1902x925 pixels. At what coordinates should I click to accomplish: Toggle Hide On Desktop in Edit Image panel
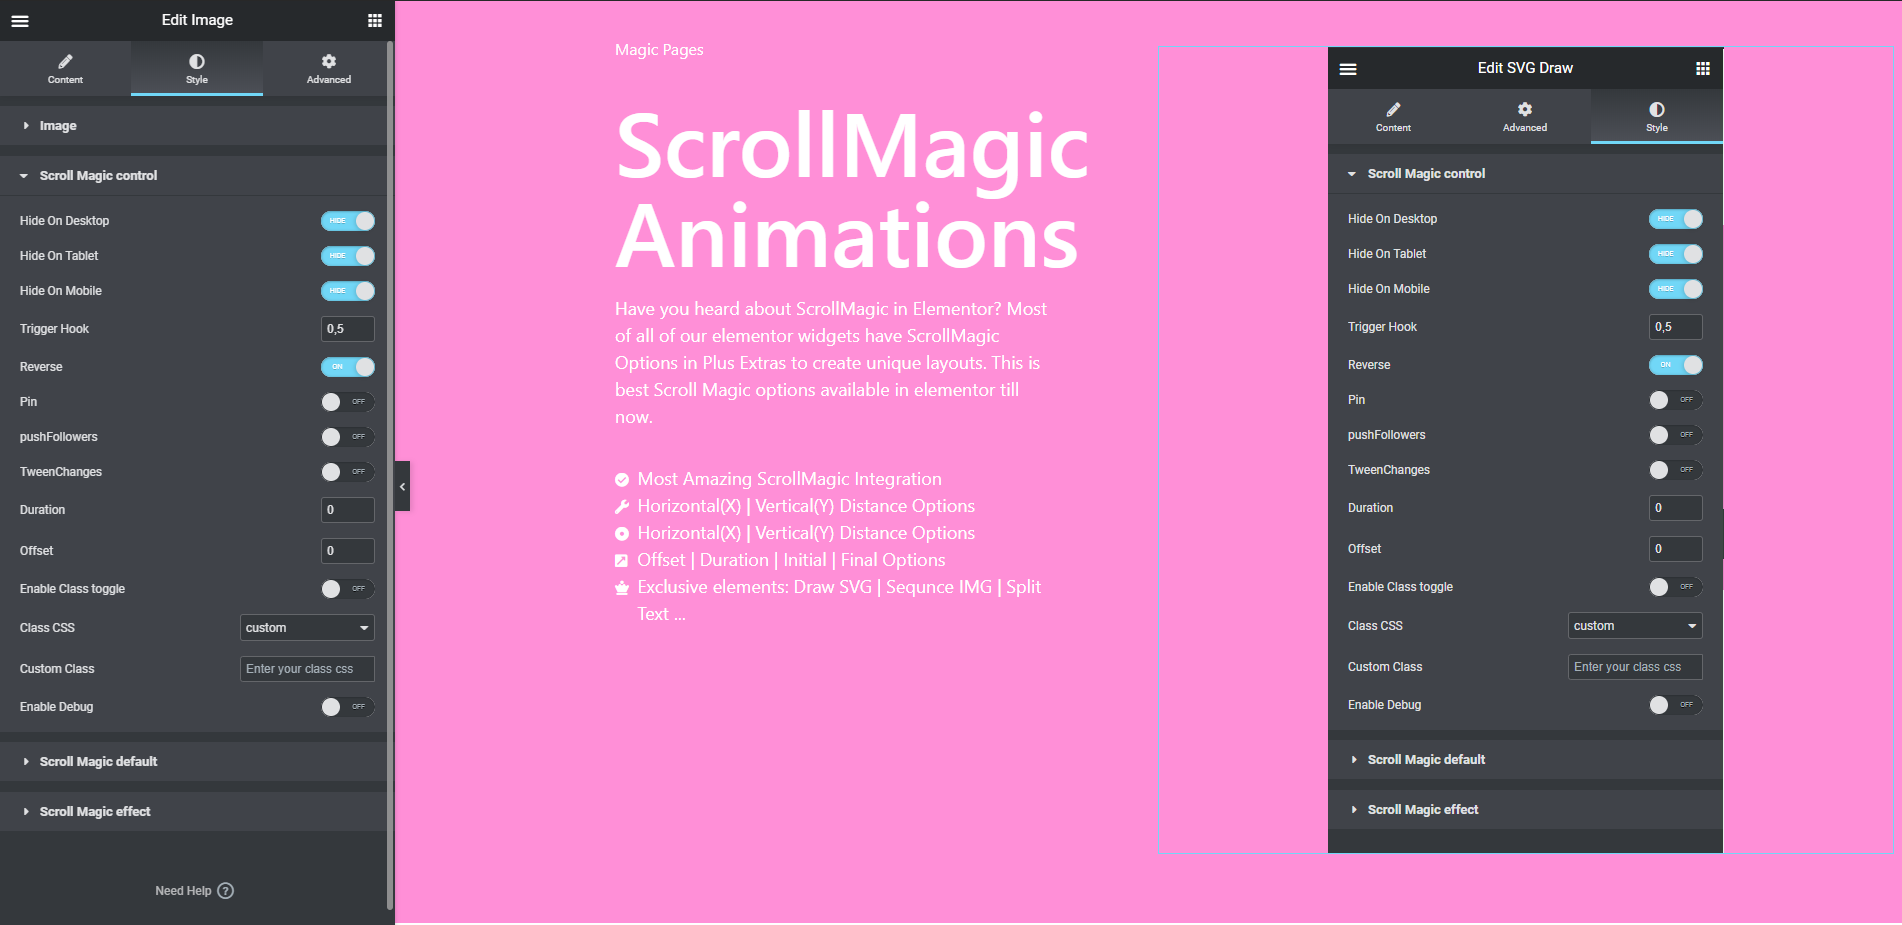point(348,221)
